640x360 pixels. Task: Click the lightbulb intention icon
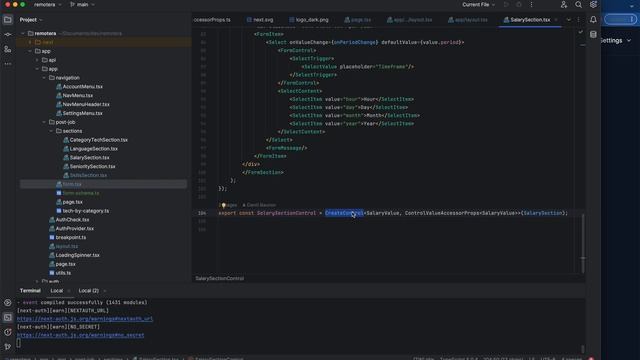coord(223,205)
